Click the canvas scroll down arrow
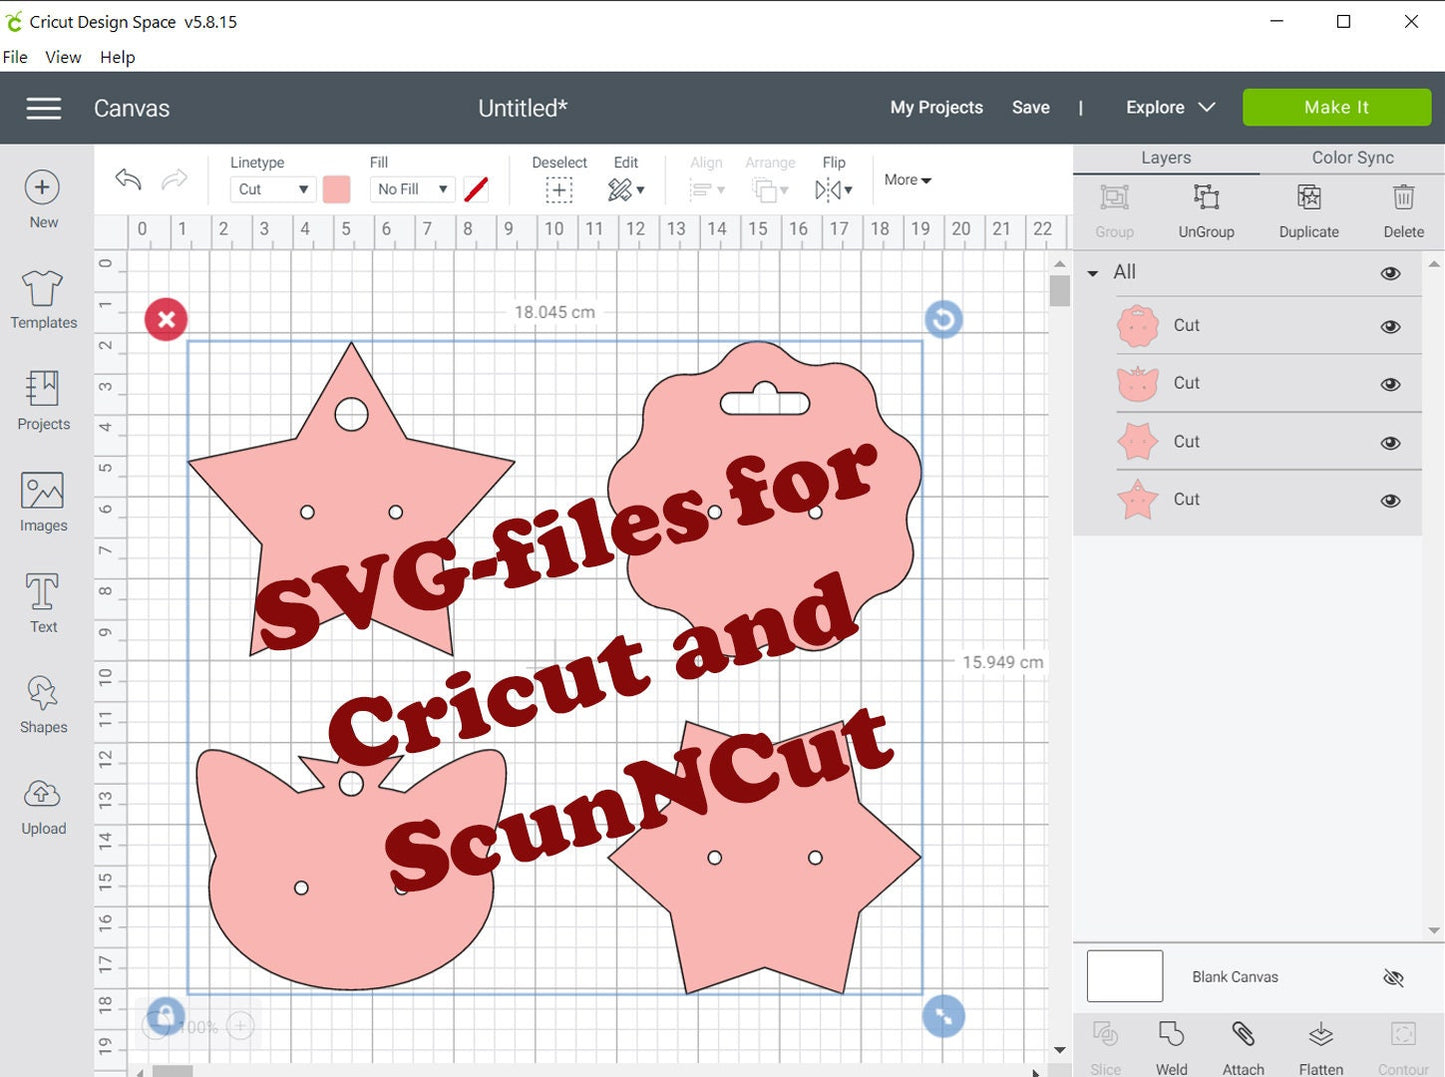This screenshot has height=1077, width=1445. [x=1060, y=1050]
